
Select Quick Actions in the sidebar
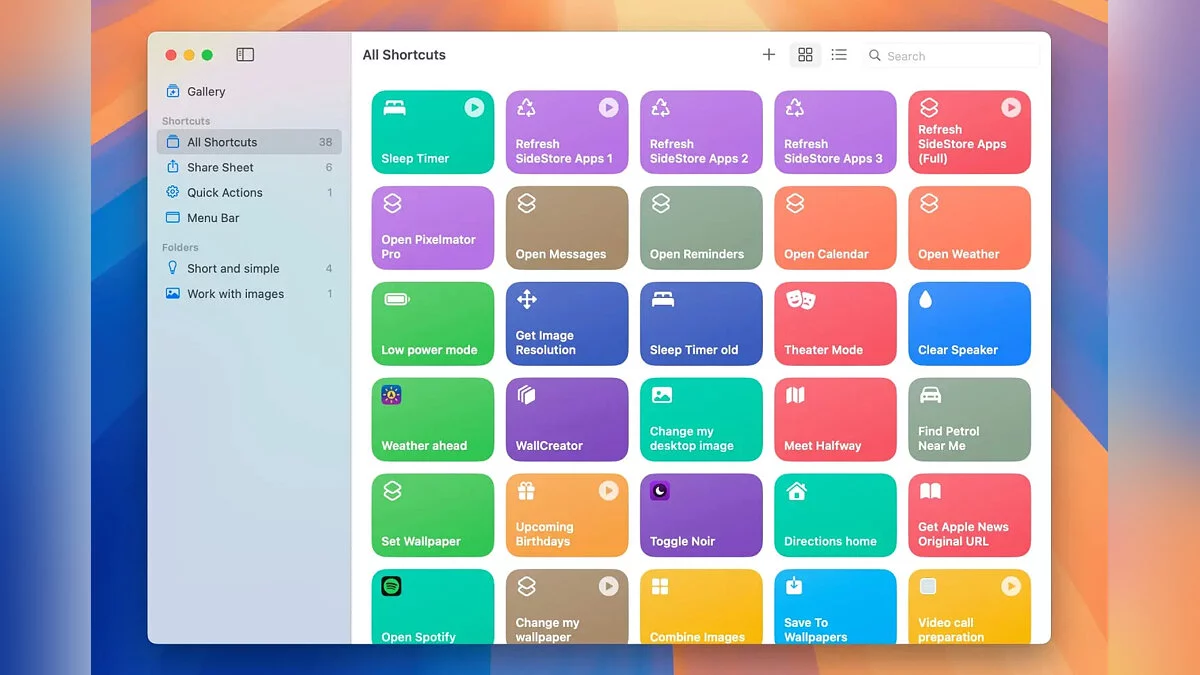(224, 192)
